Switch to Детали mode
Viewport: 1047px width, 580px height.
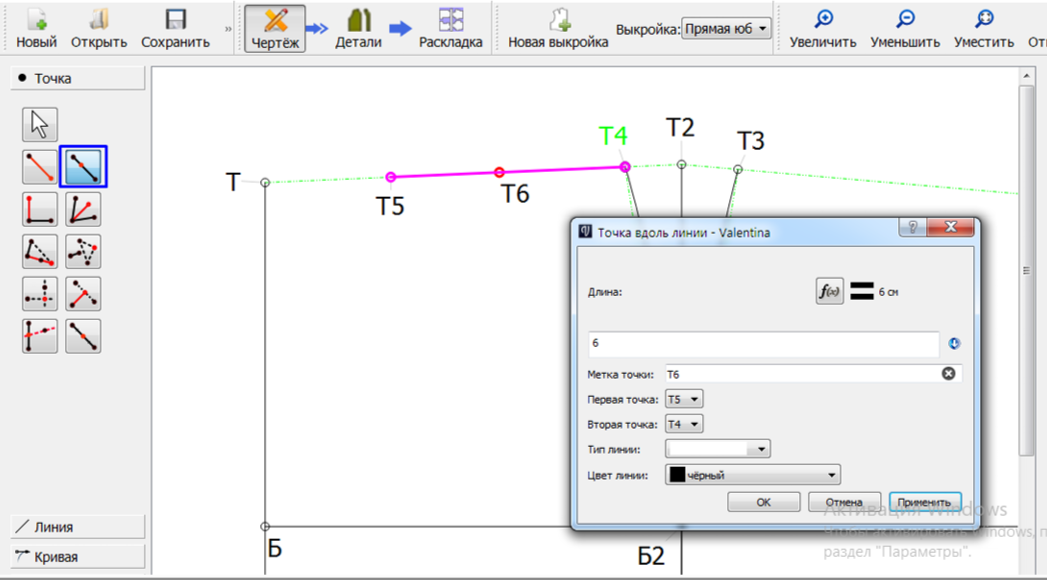[x=359, y=28]
